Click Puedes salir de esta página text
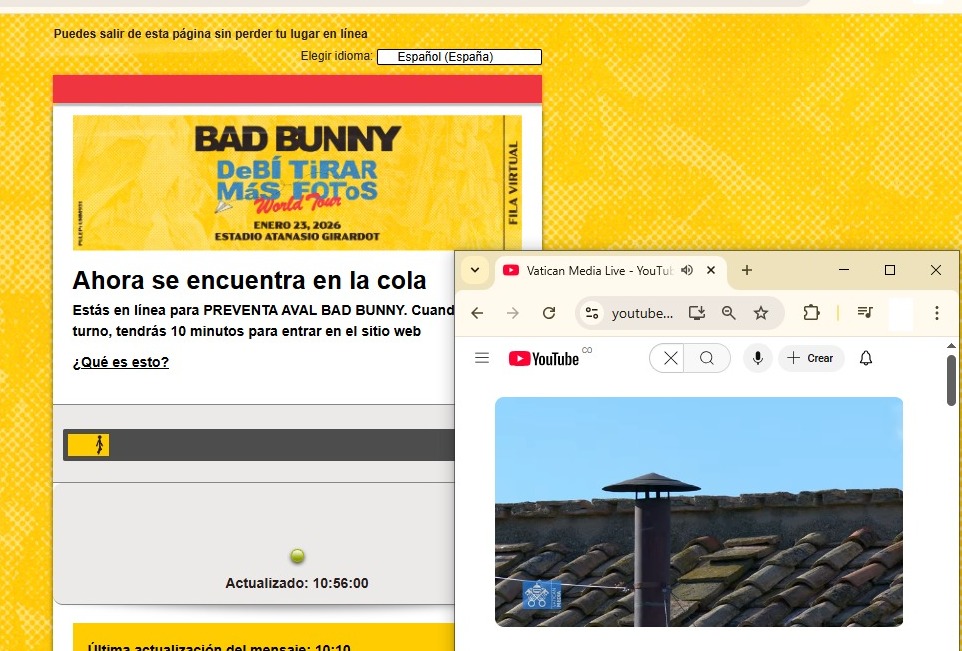Image resolution: width=962 pixels, height=651 pixels. [210, 34]
